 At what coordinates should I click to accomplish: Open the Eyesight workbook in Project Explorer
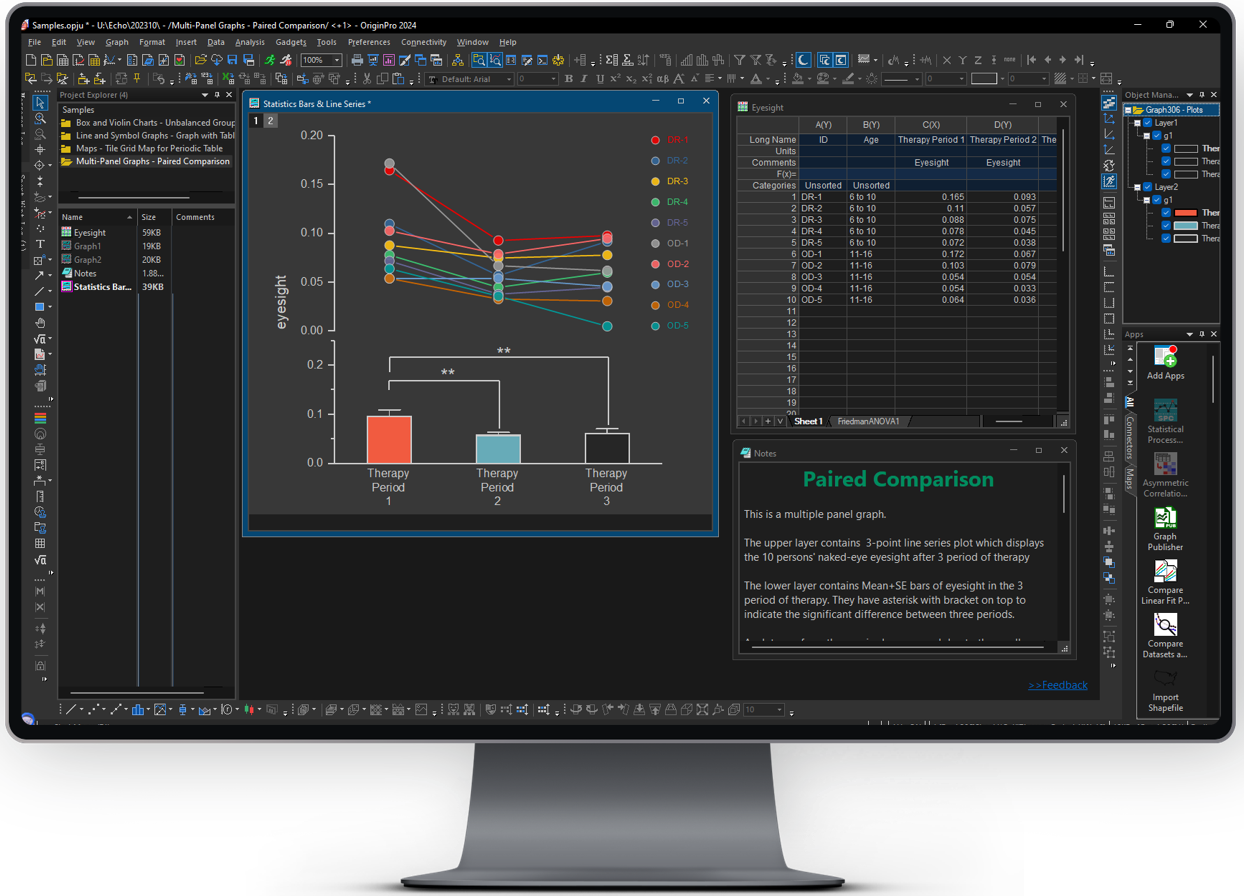point(90,232)
